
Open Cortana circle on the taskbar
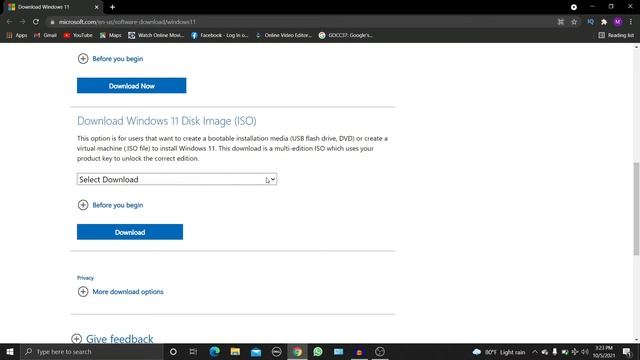(173, 351)
